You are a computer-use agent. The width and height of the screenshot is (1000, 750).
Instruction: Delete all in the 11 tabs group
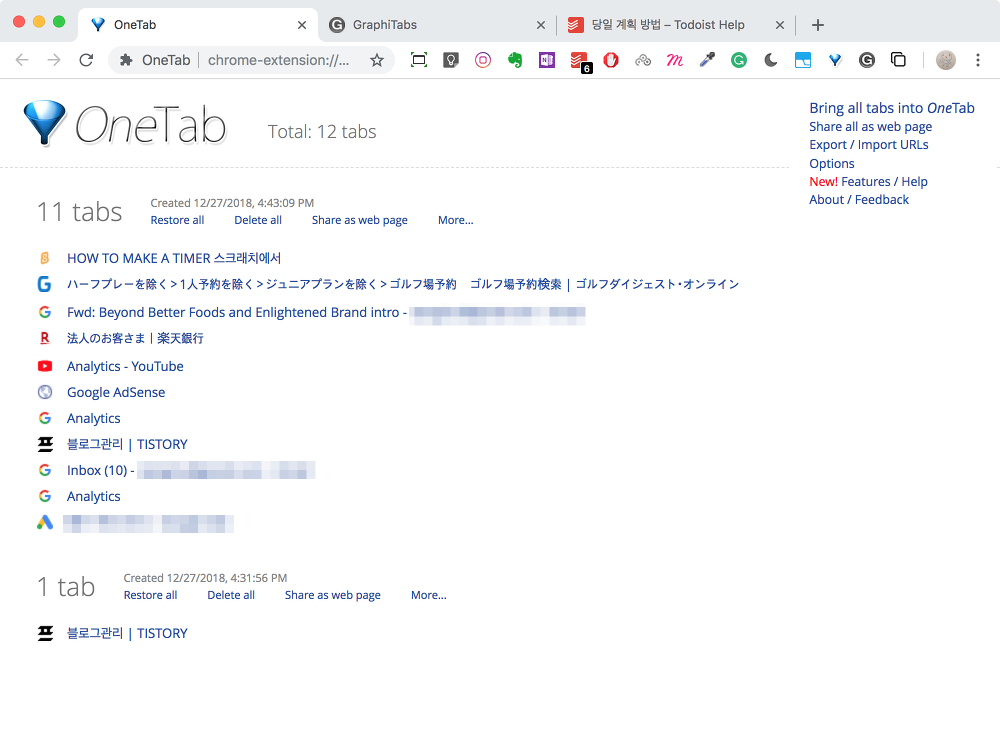pyautogui.click(x=258, y=220)
